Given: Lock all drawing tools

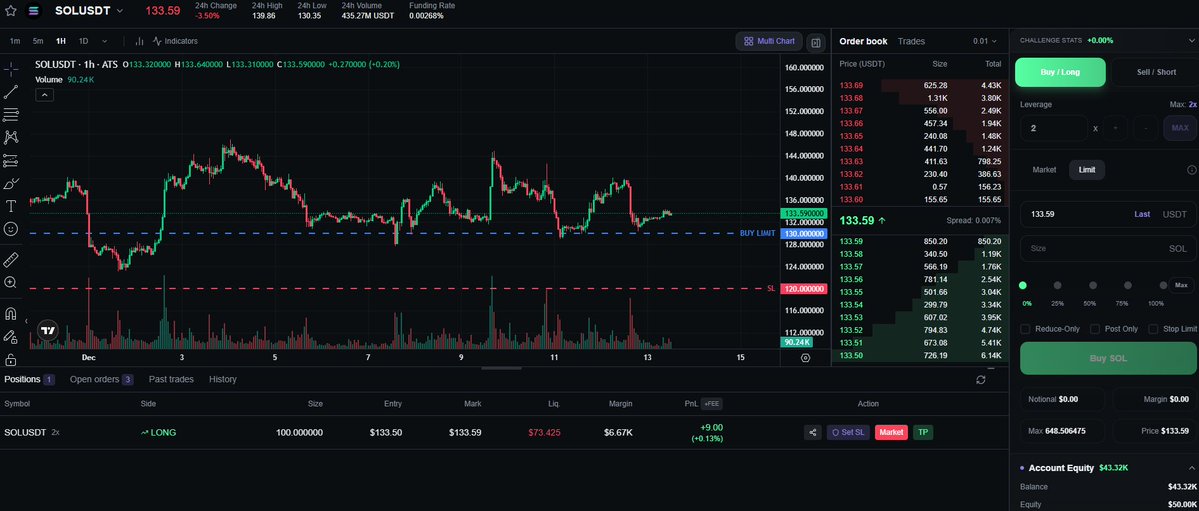Looking at the screenshot, I should (x=11, y=359).
